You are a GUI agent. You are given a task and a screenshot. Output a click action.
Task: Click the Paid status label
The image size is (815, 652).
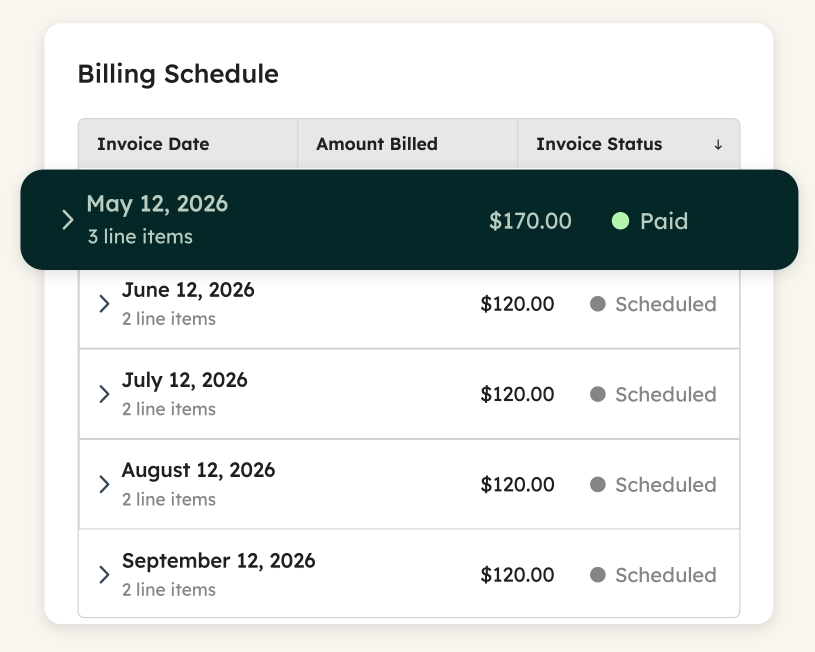[x=664, y=221]
